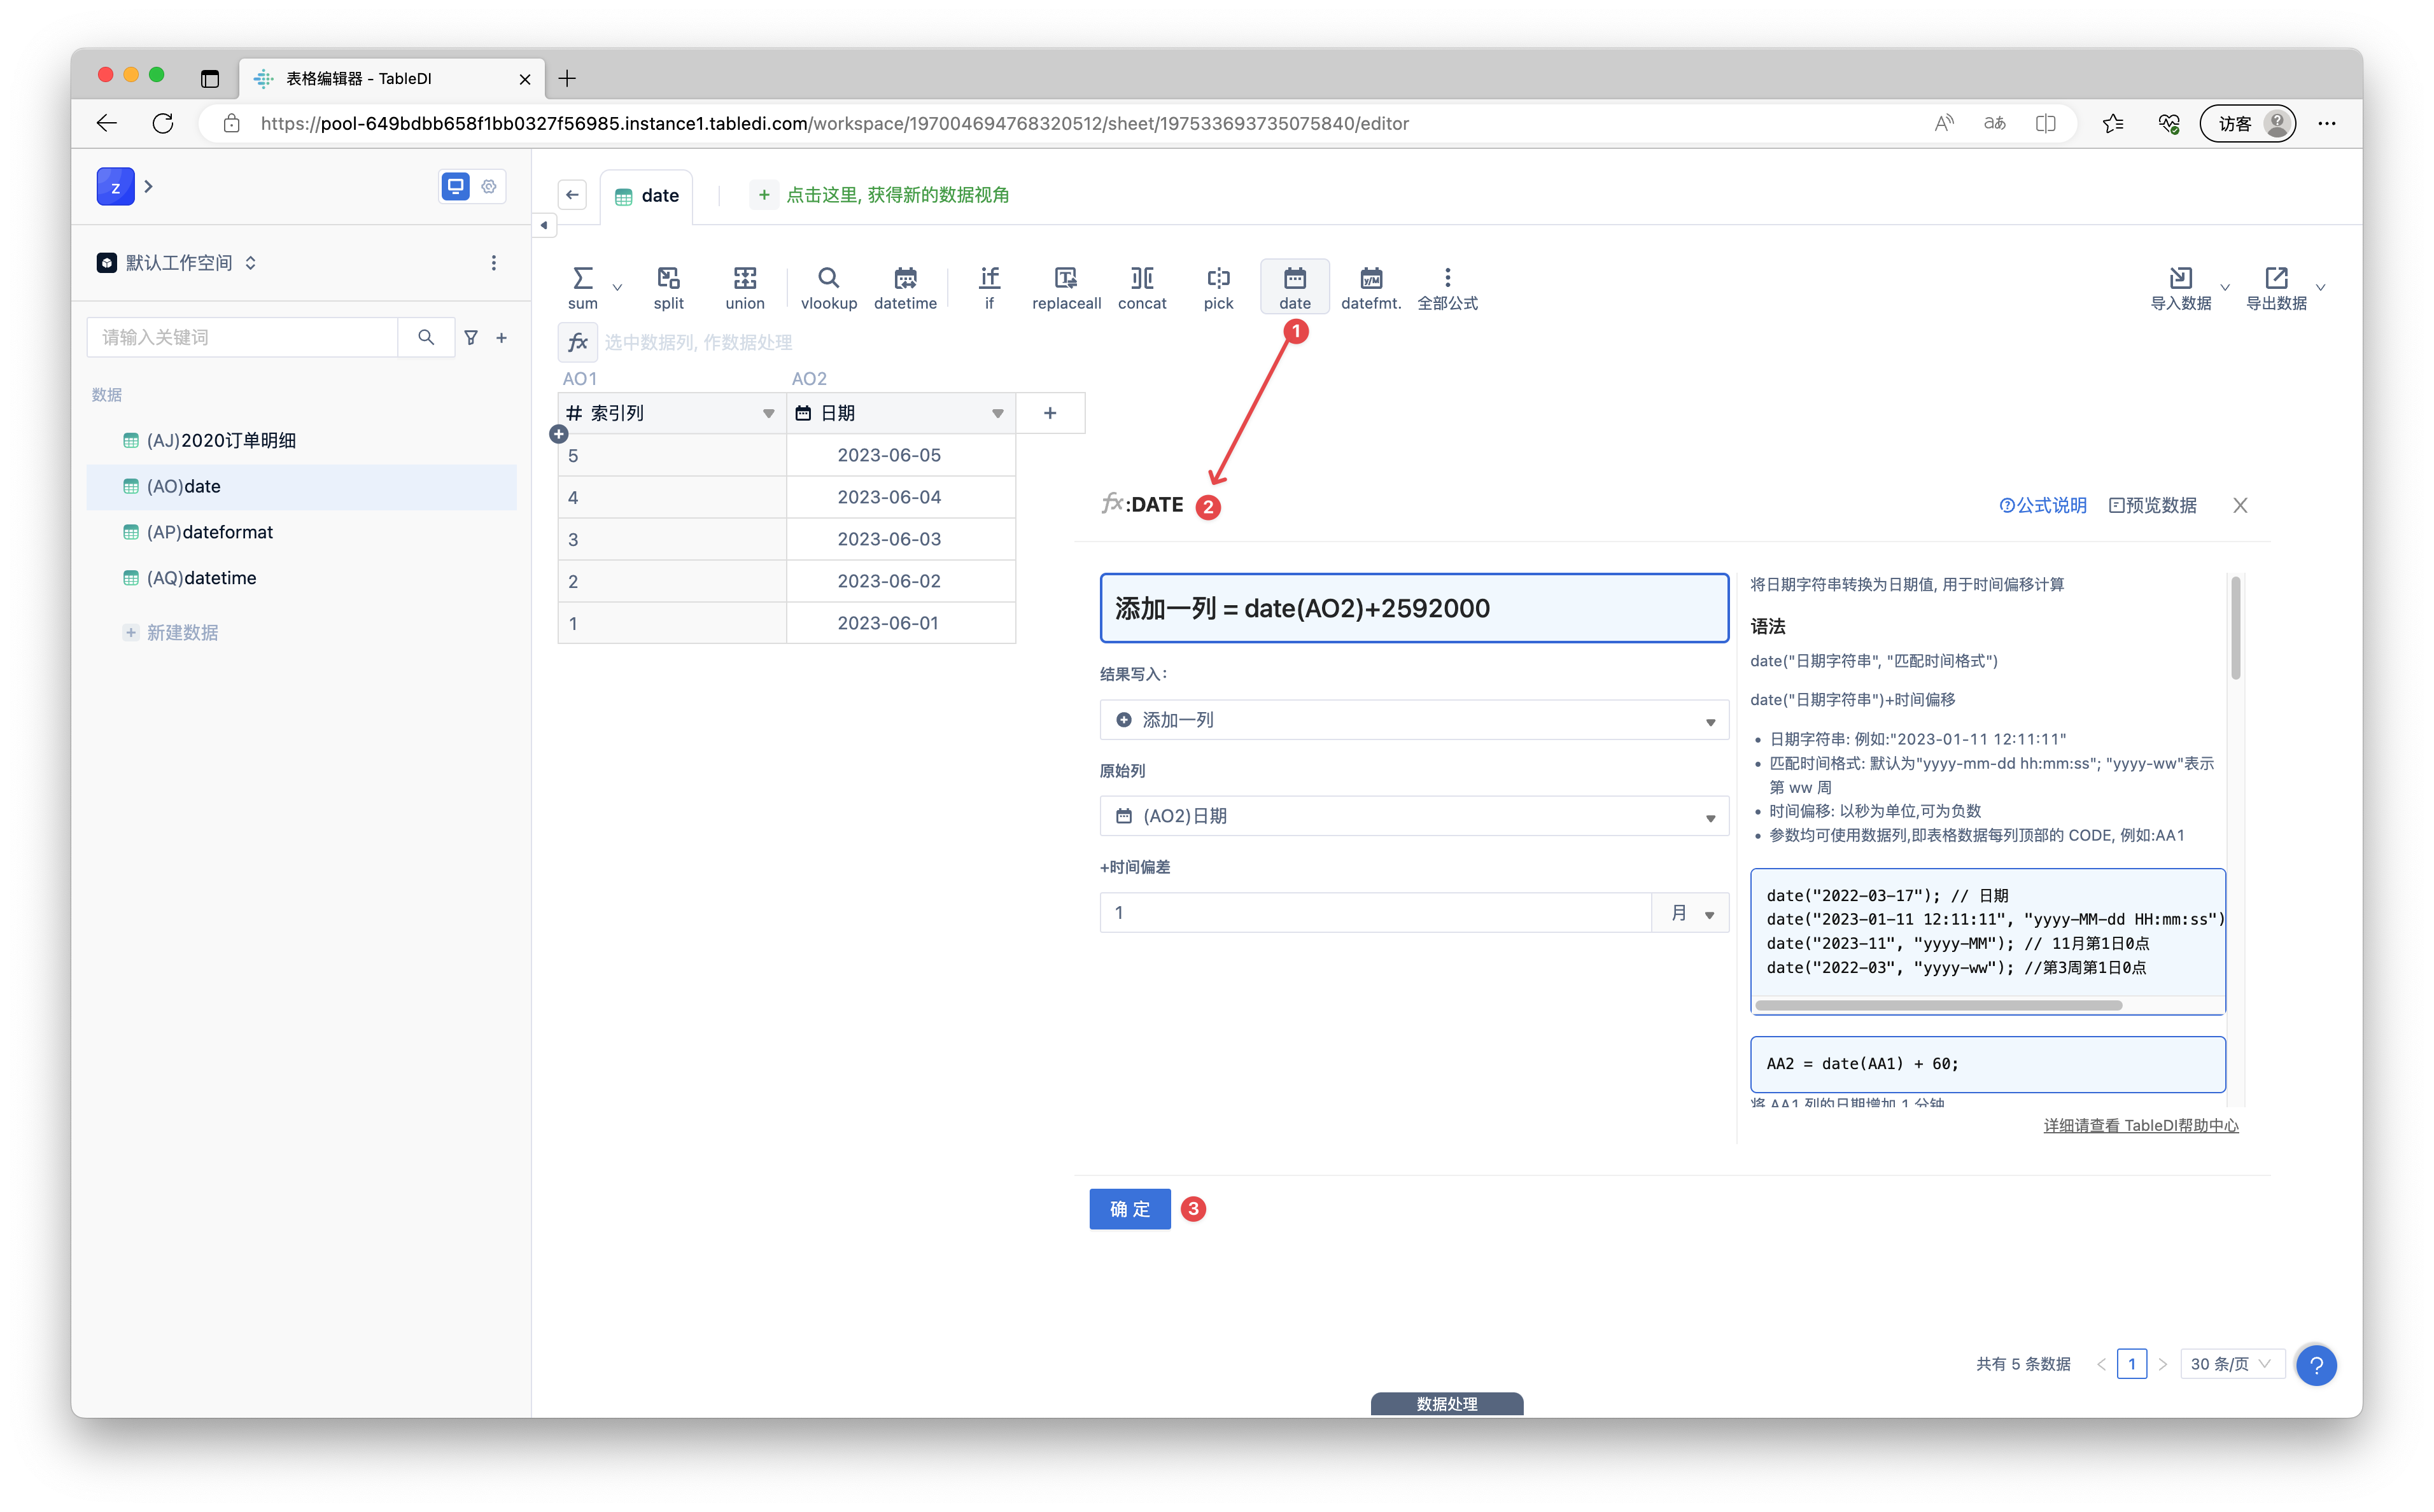Expand the 导入数据 dropdown arrow
The width and height of the screenshot is (2434, 1512).
(2225, 288)
